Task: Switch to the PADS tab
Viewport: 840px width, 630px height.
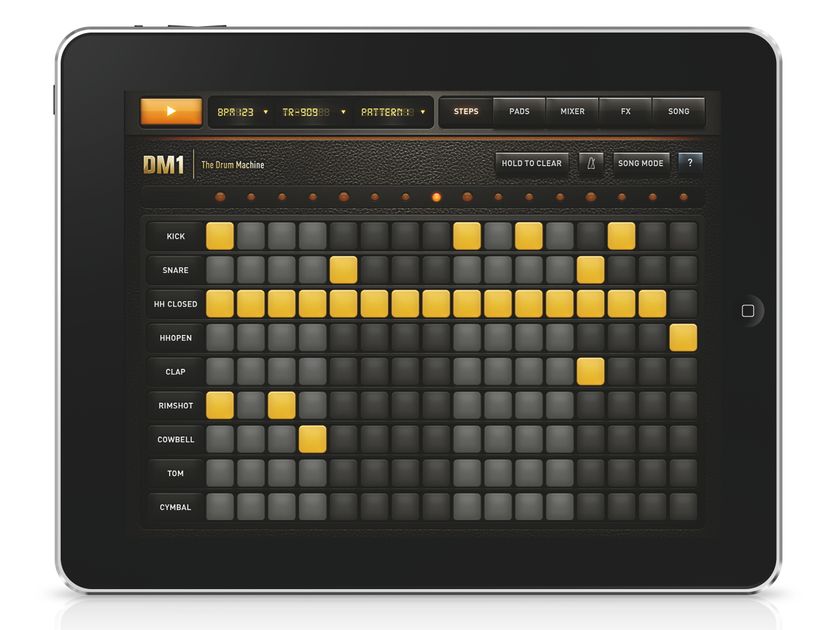Action: coord(520,112)
